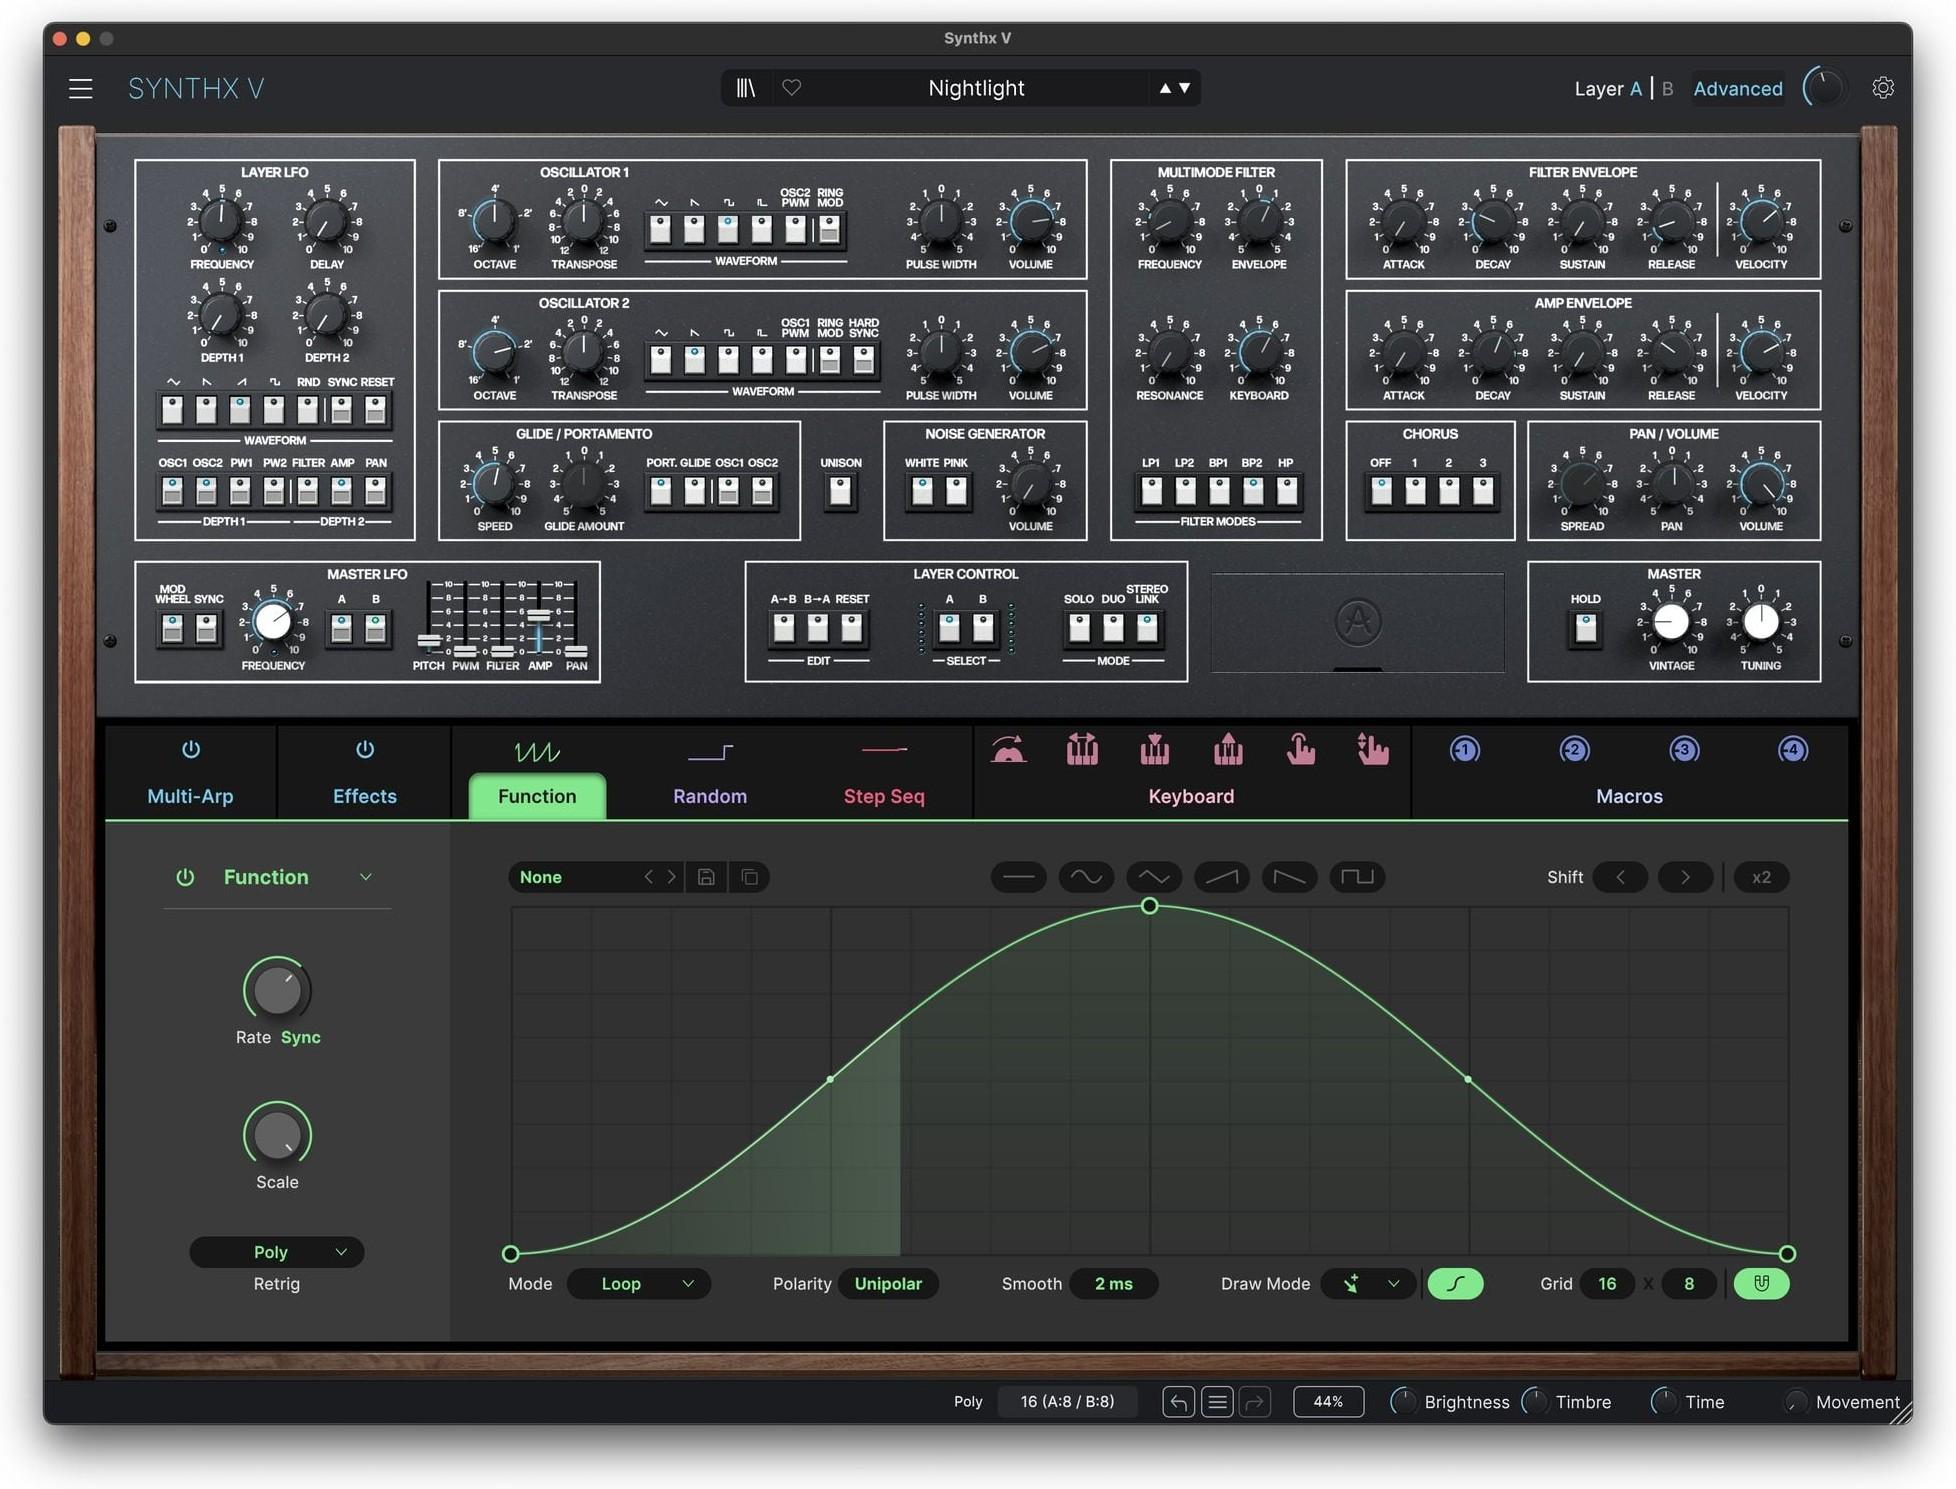
Task: Select the ramp up function shape preset
Action: coord(1222,877)
